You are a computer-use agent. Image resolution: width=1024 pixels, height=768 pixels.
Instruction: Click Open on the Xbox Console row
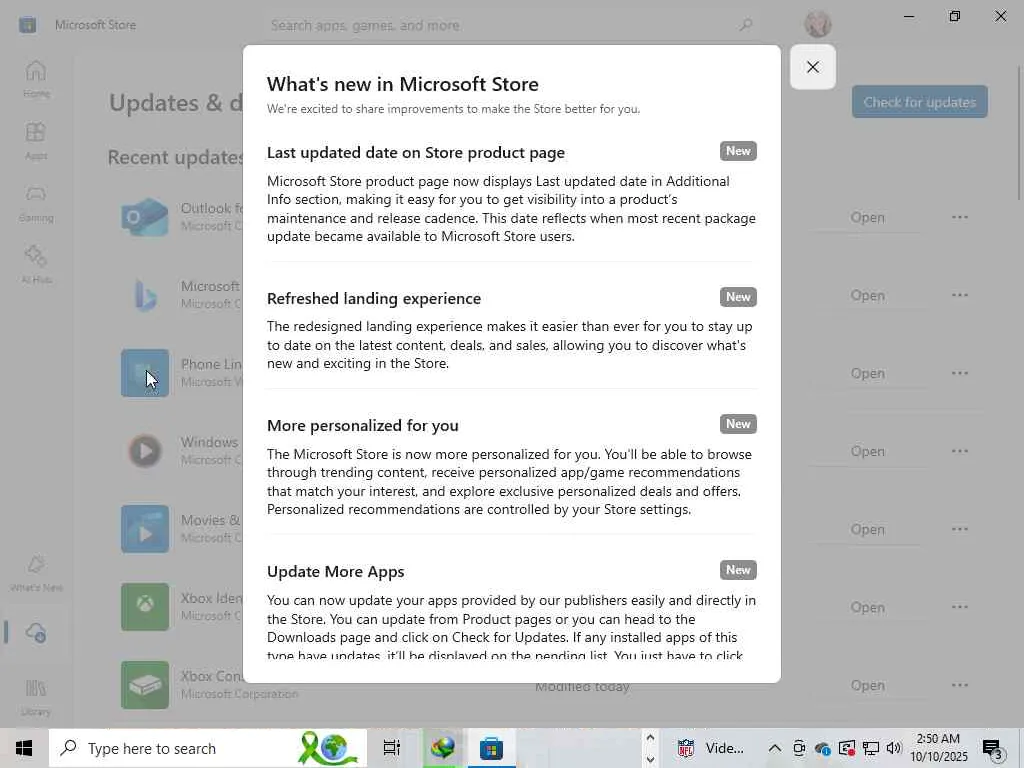[867, 685]
